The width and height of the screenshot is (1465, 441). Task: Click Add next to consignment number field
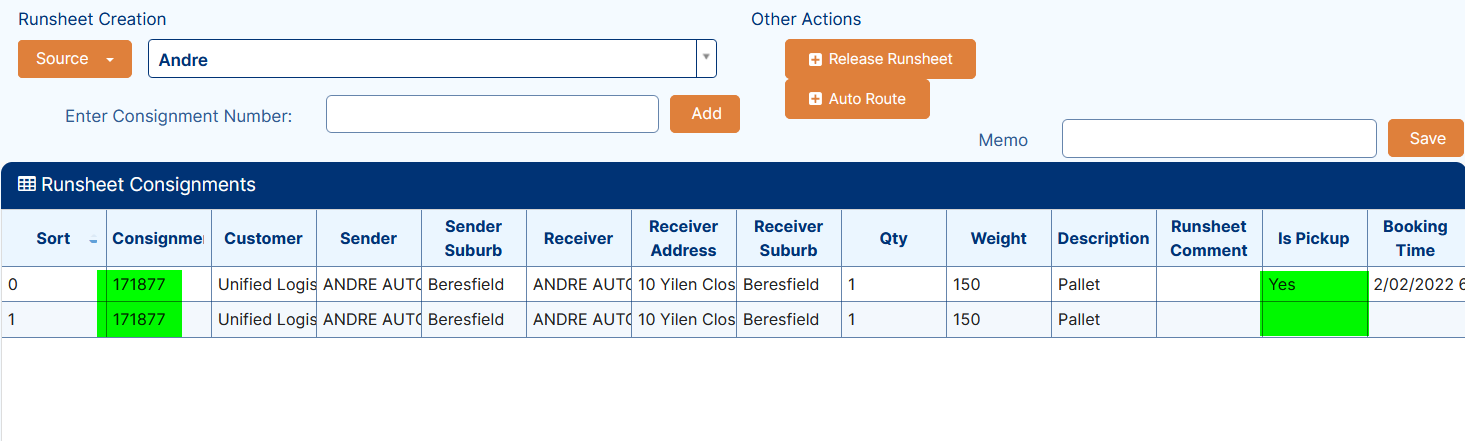click(705, 114)
